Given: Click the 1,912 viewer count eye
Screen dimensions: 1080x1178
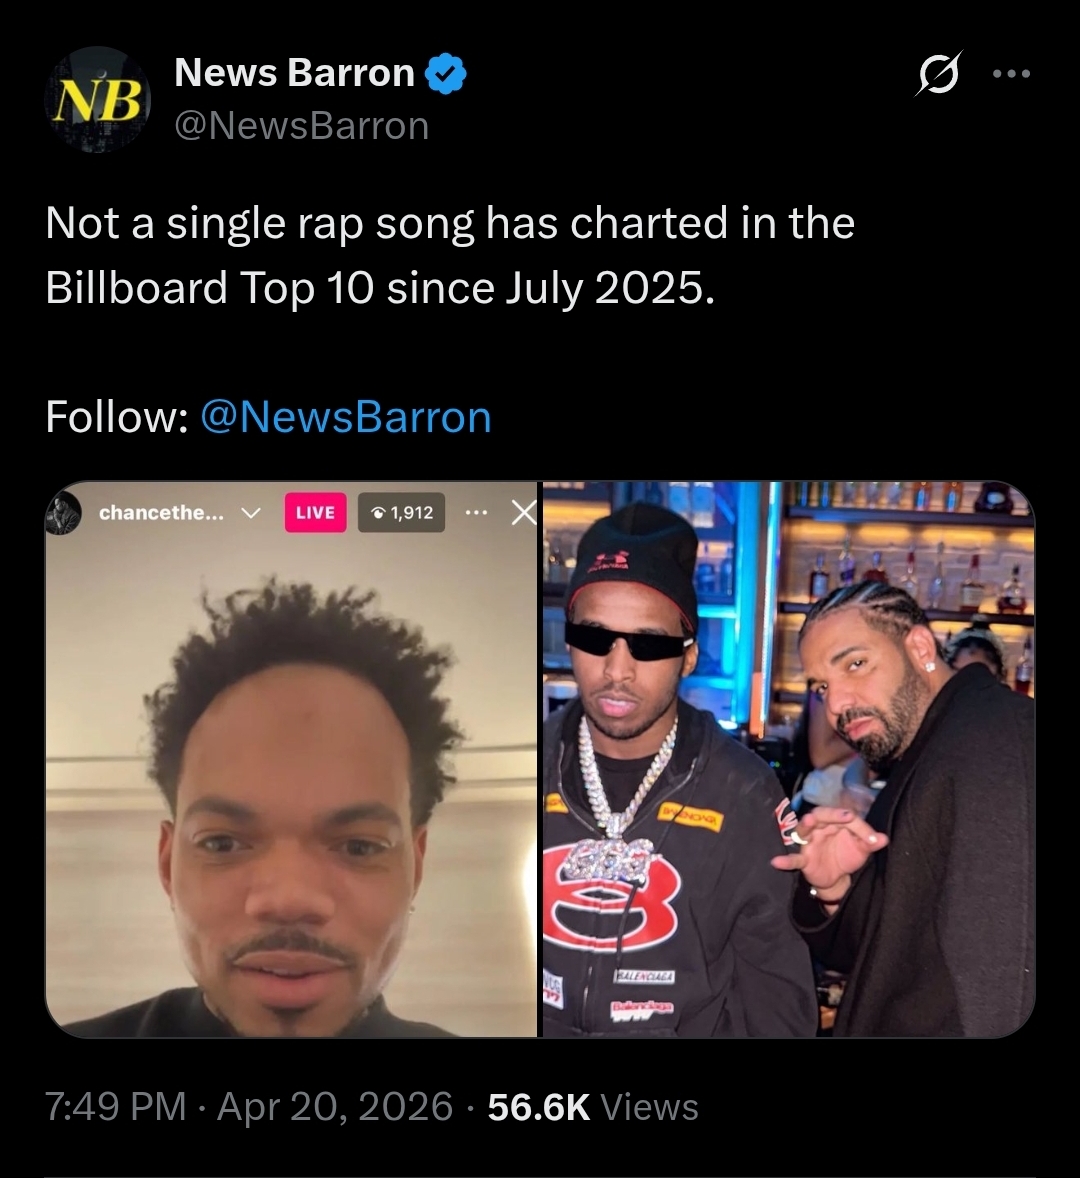Looking at the screenshot, I should [x=402, y=512].
